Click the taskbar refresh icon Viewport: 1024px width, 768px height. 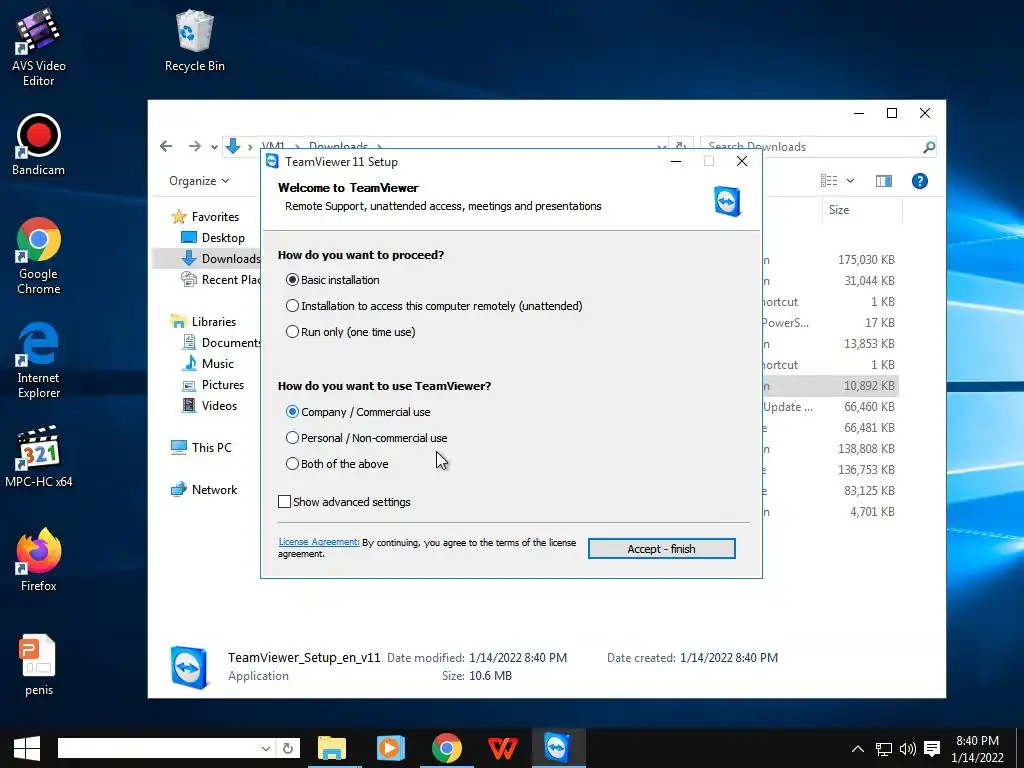tap(288, 748)
